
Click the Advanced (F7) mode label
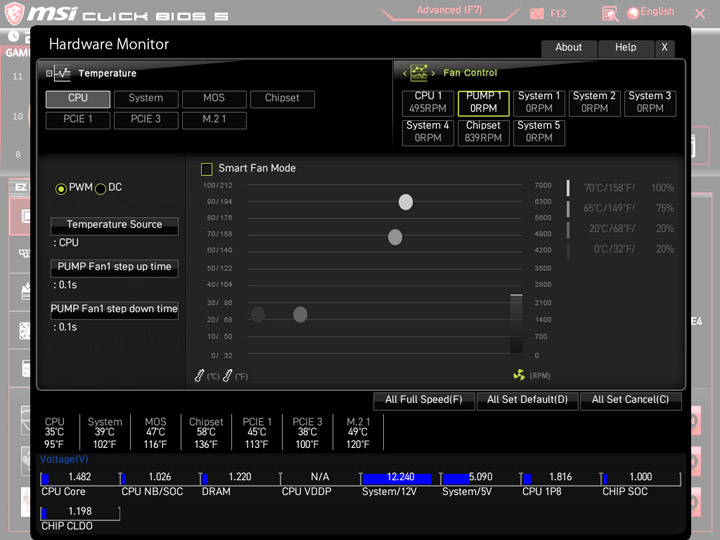point(449,10)
